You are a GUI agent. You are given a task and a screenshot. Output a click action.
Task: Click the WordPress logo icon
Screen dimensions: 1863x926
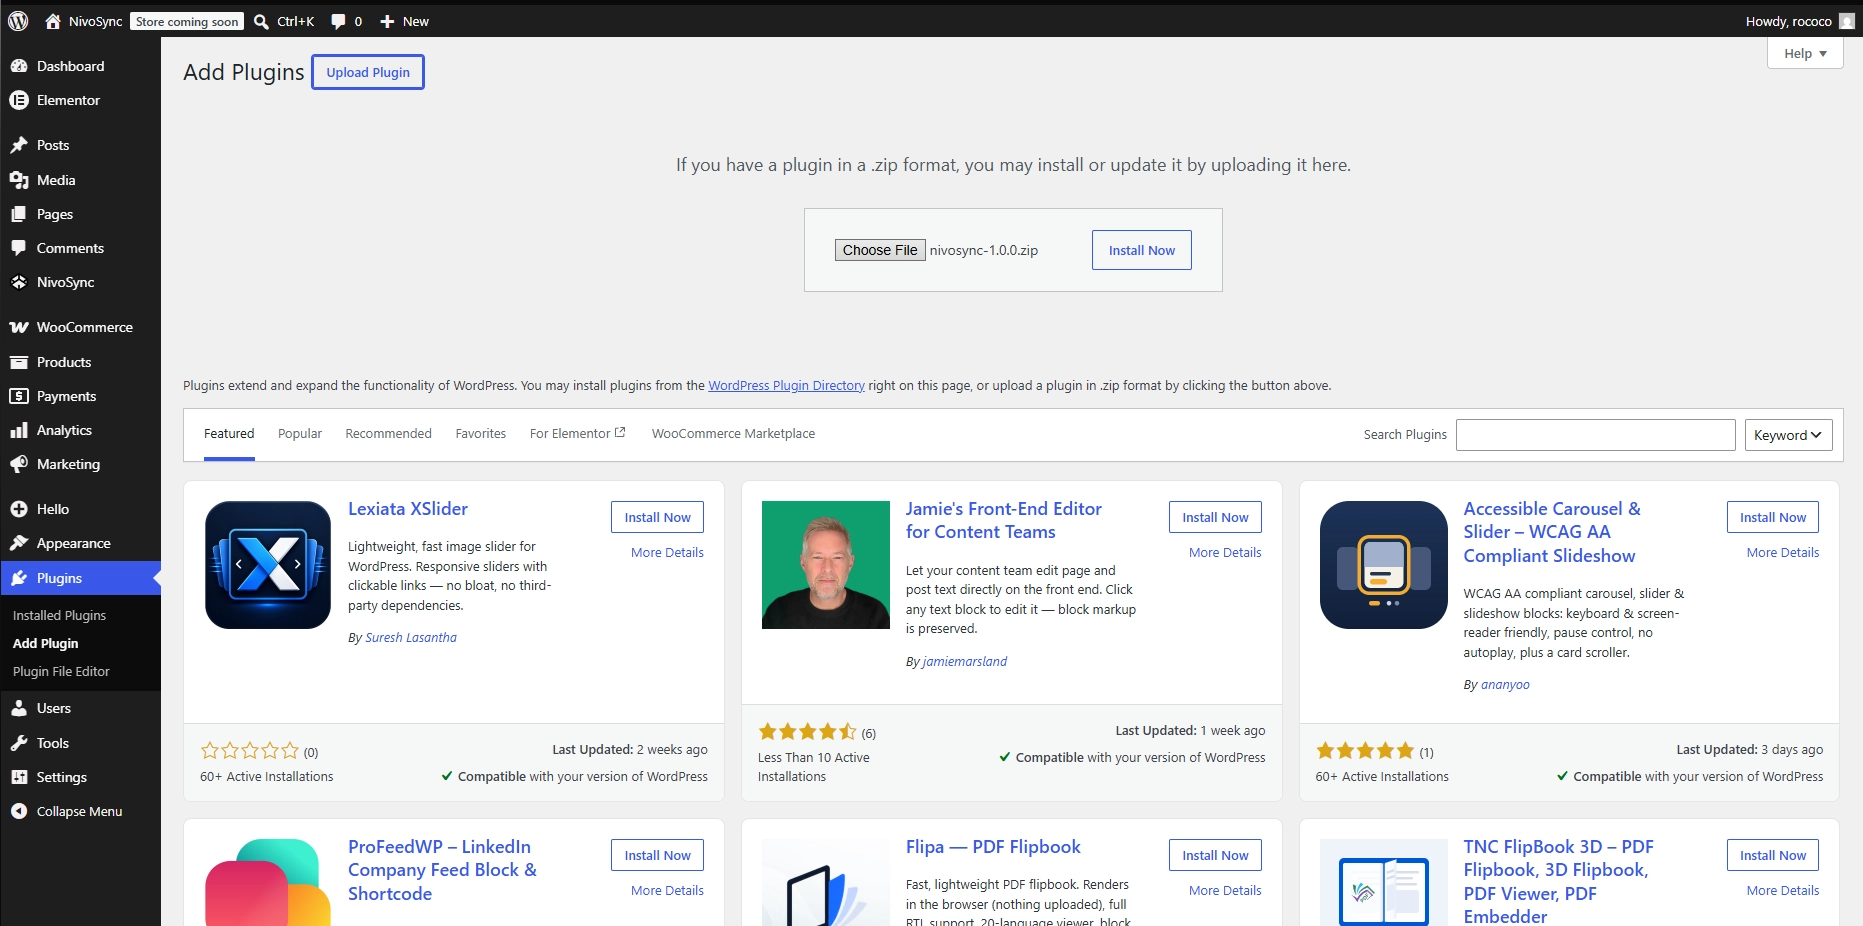click(18, 21)
